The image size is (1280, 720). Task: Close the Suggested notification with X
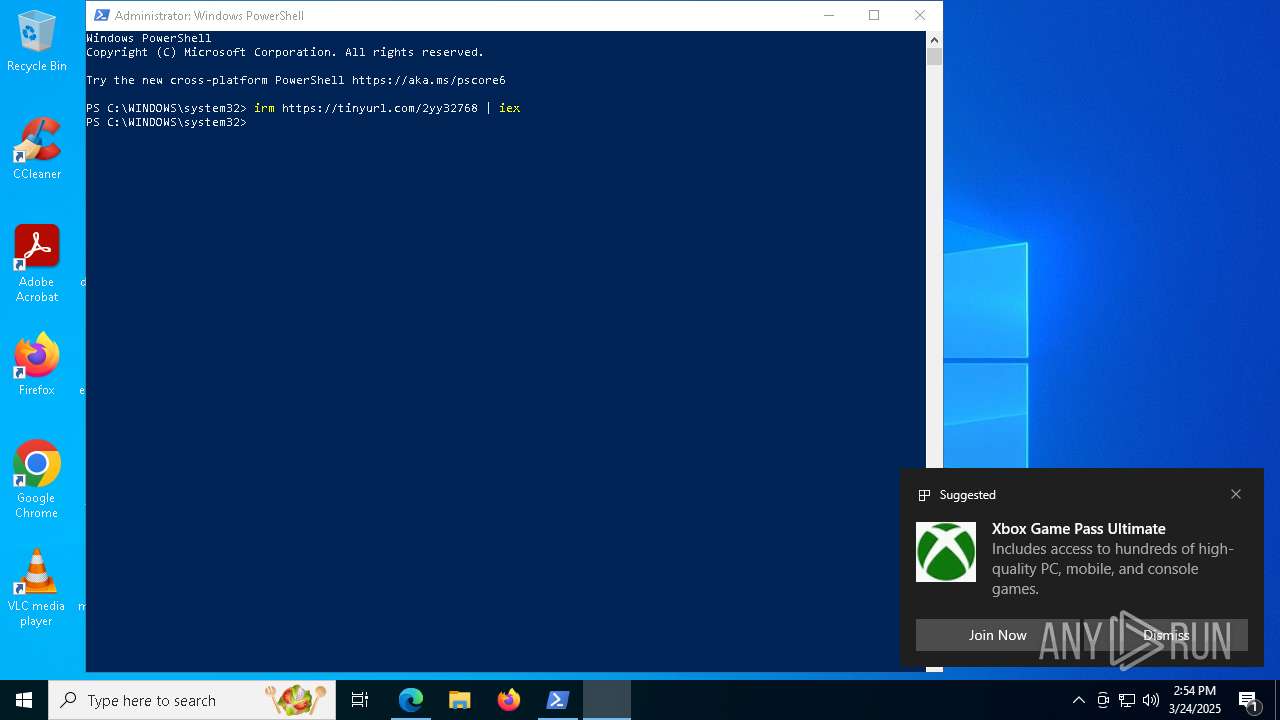(x=1236, y=494)
